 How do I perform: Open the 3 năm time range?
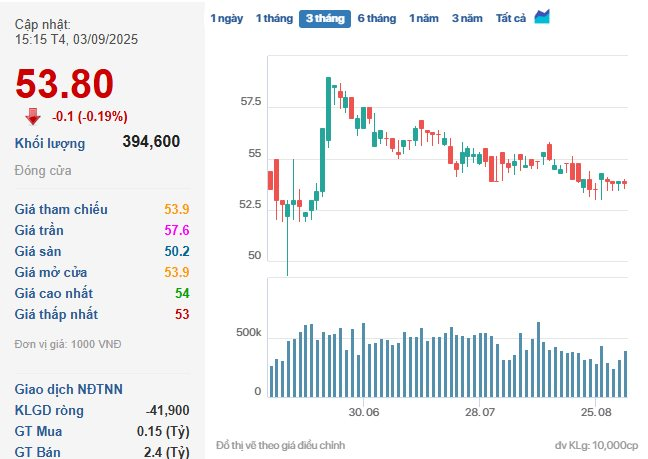tap(466, 19)
